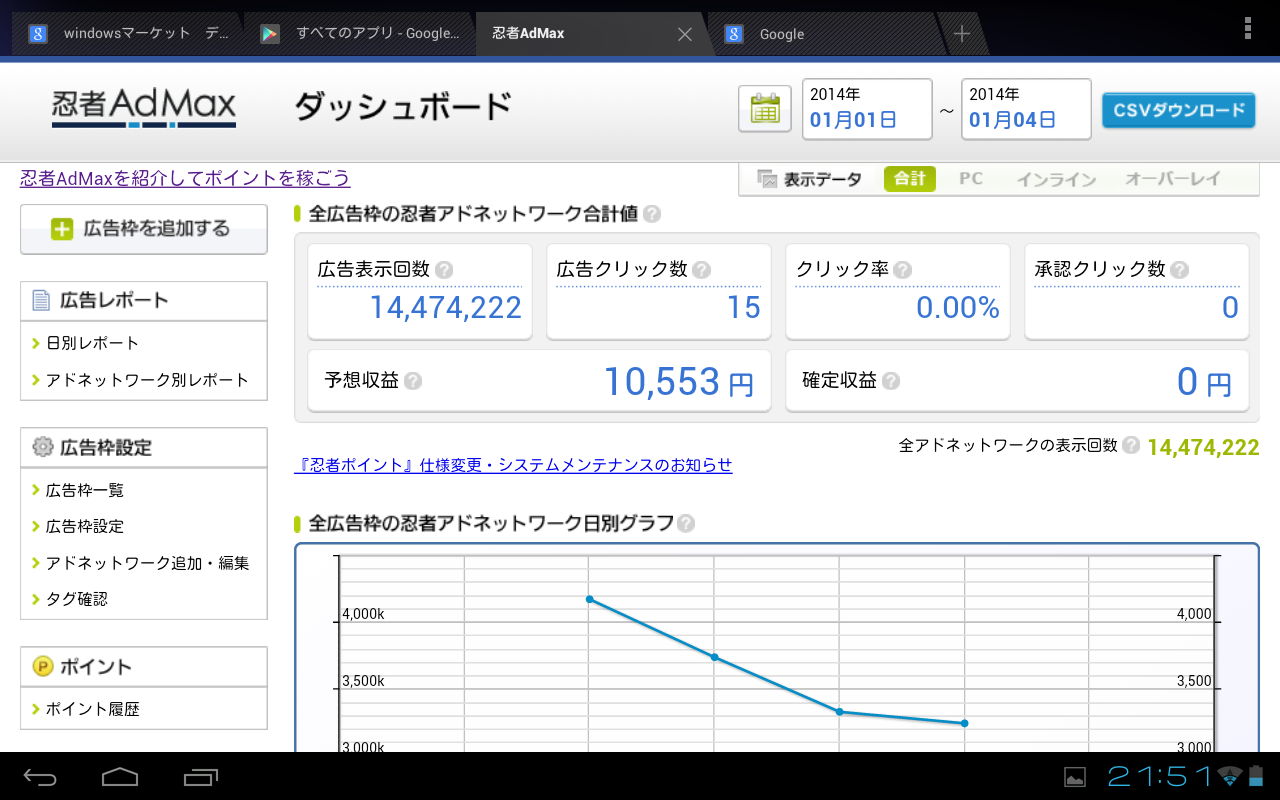
Task: Click help icon next to 全広告枠の忍者アドネットワーク合計値
Action: point(651,214)
